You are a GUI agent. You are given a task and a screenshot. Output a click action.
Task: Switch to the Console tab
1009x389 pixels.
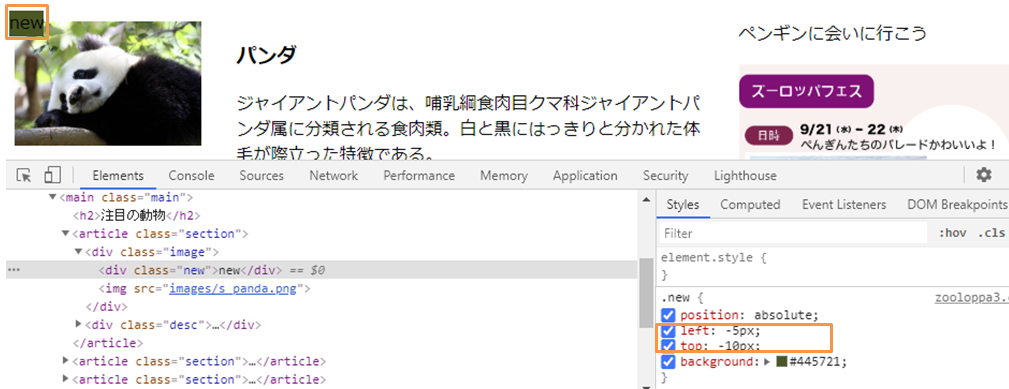191,176
